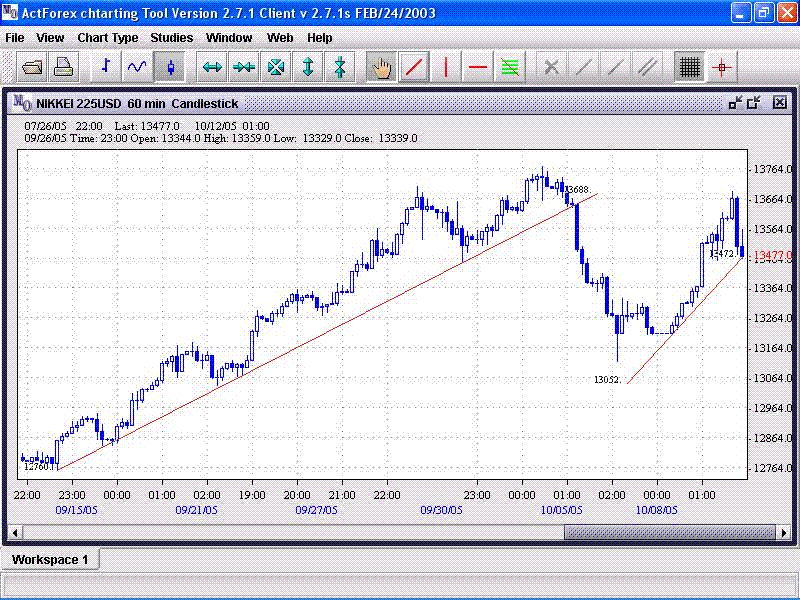This screenshot has height=600, width=800.
Task: Switch to Workspace 1 tab
Action: [x=50, y=559]
